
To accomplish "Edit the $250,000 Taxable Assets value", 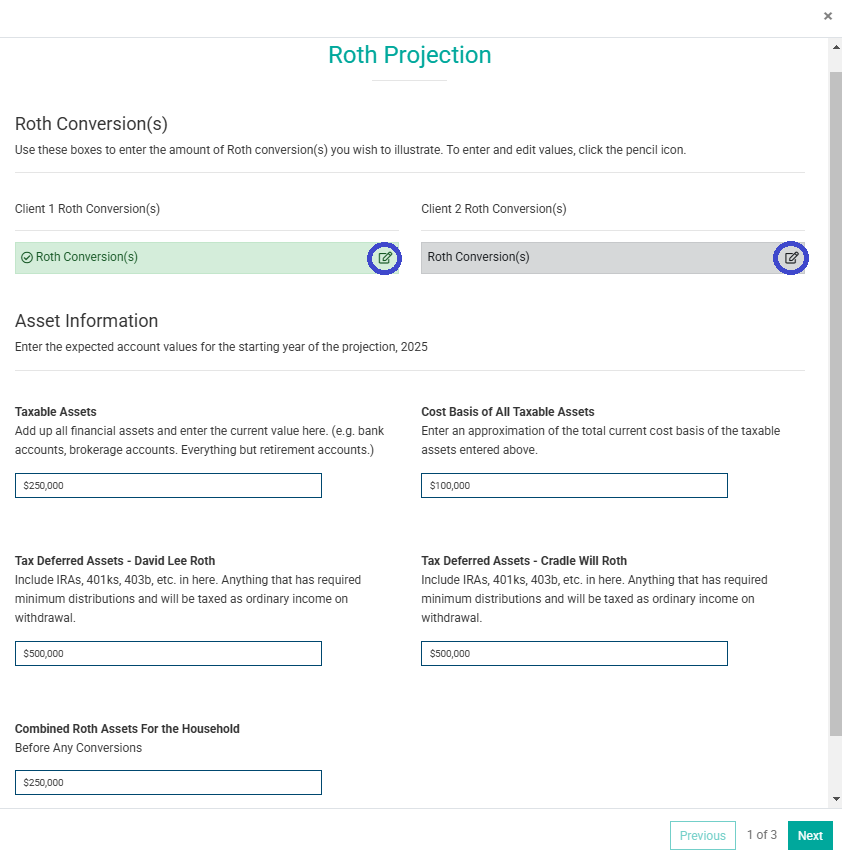I will point(168,485).
